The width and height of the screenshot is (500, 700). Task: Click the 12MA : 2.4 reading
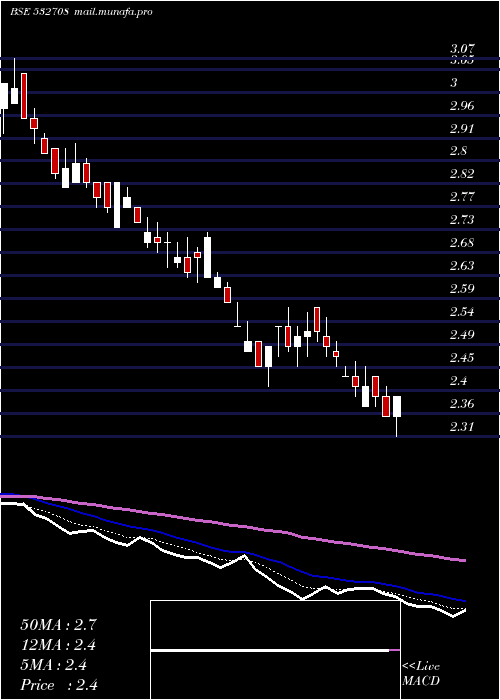pos(58,645)
